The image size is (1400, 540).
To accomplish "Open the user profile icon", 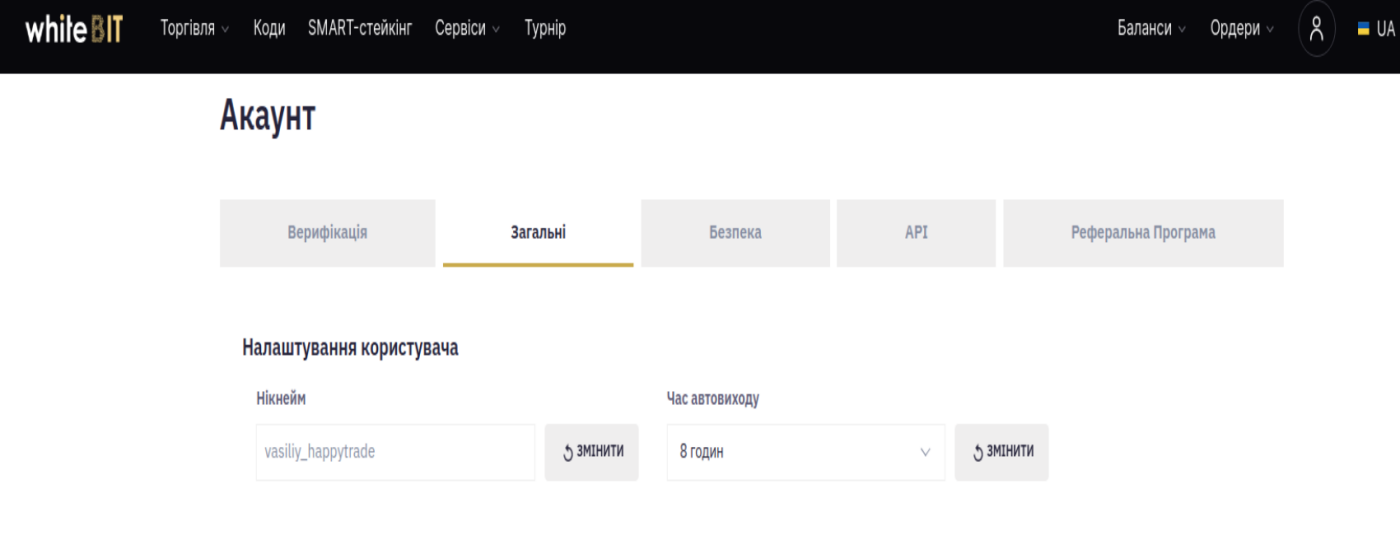I will (1316, 28).
